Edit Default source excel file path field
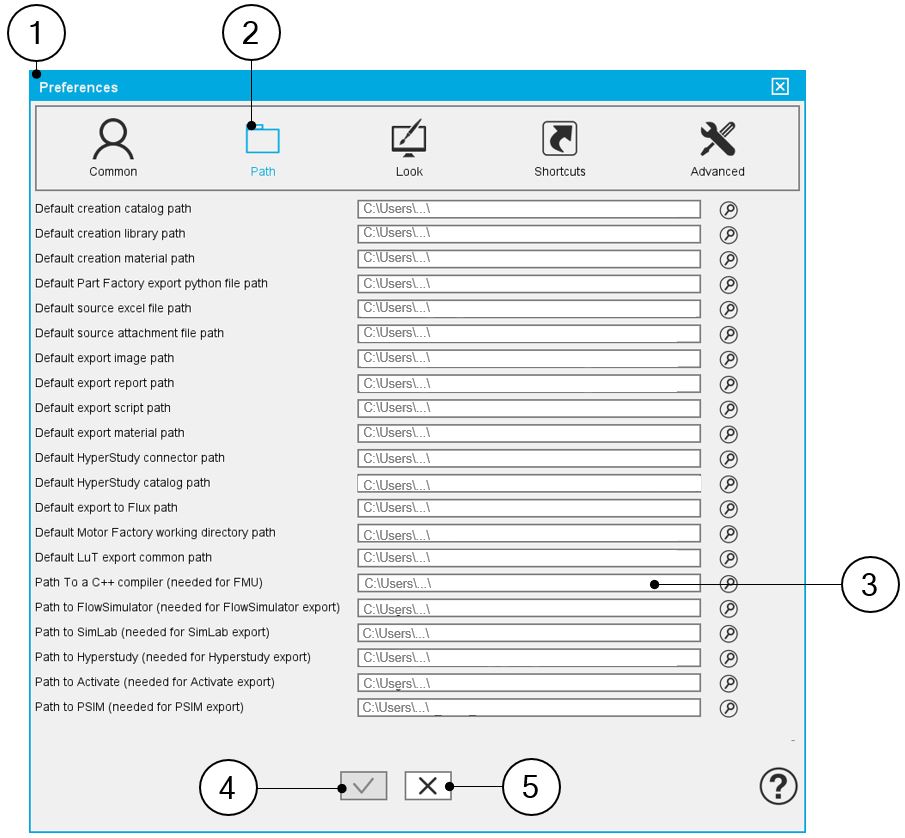Screen dimensions: 905x838 (529, 309)
